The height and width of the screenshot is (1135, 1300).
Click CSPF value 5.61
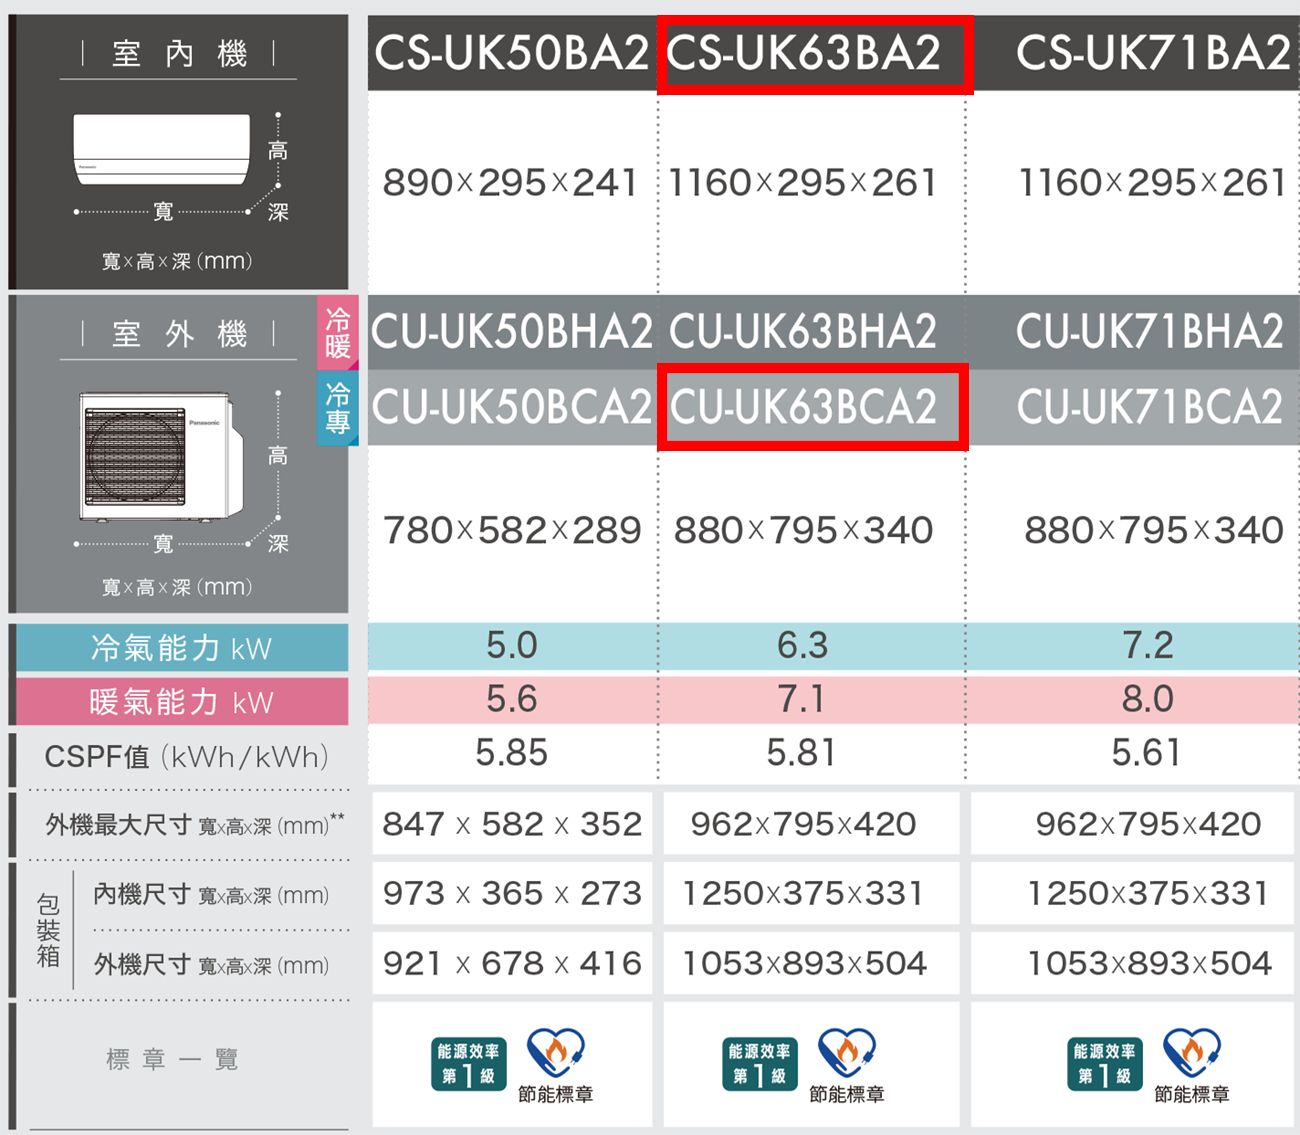pos(1146,753)
